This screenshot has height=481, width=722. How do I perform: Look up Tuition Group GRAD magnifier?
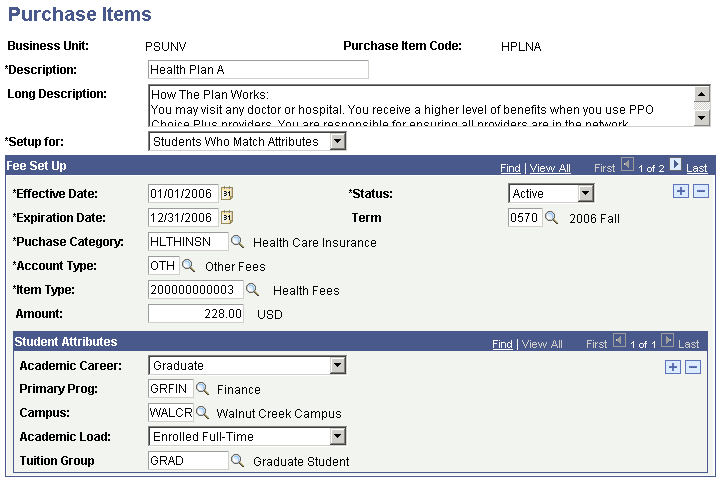coord(237,460)
